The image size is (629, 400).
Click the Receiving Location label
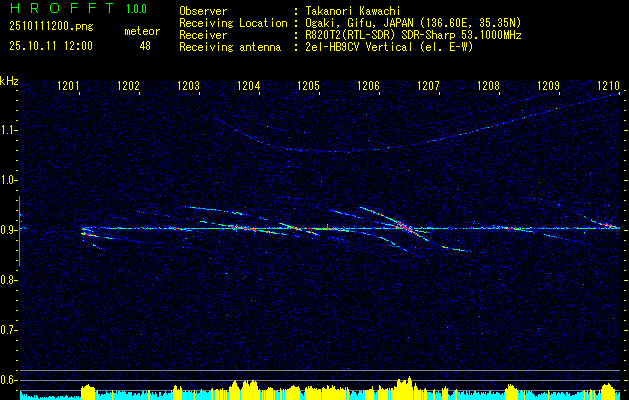tap(233, 23)
